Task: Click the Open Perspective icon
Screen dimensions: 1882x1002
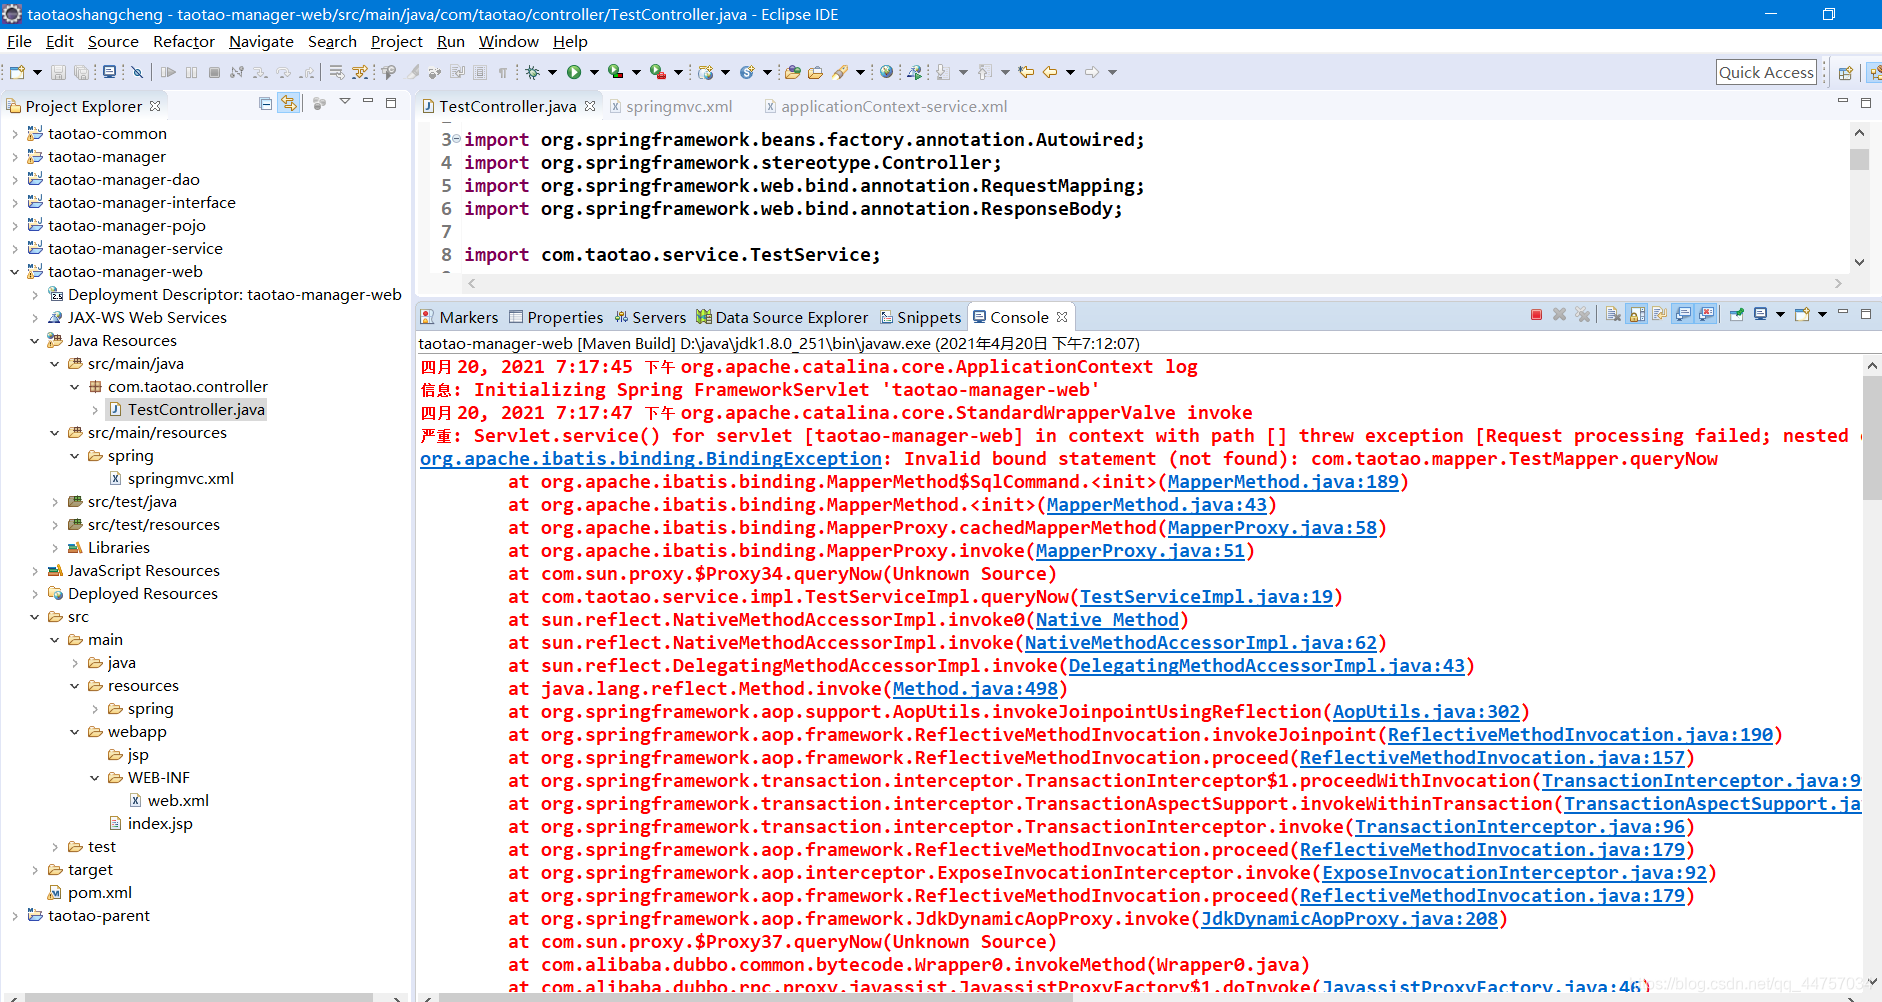Action: pyautogui.click(x=1845, y=72)
